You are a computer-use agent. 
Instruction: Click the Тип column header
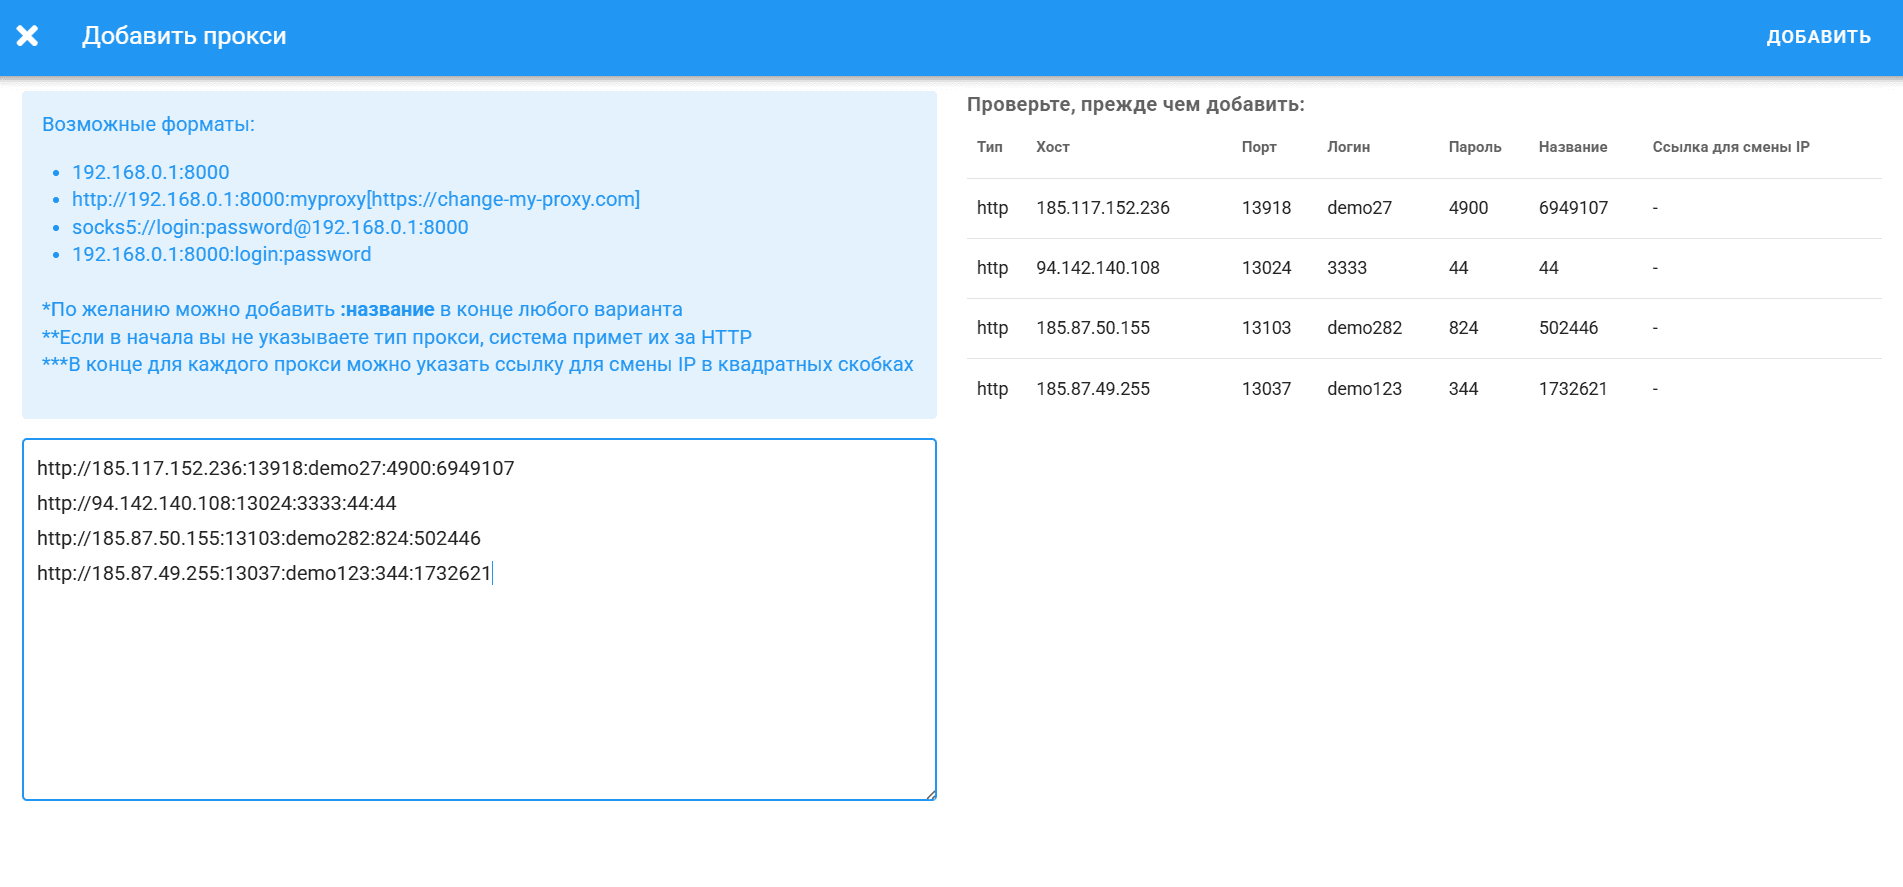(989, 147)
